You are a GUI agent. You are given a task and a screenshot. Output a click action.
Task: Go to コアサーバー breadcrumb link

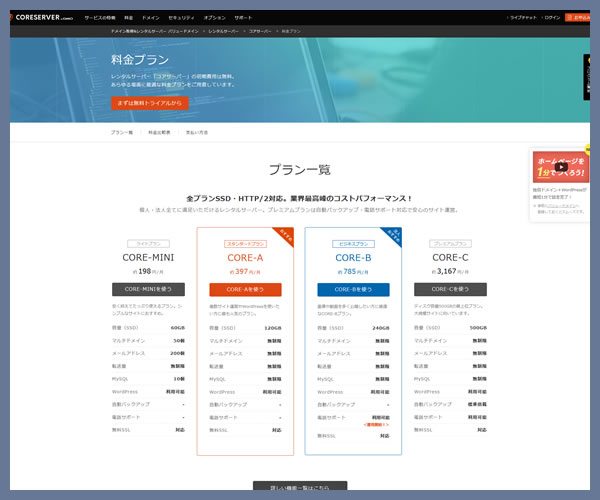[x=260, y=31]
